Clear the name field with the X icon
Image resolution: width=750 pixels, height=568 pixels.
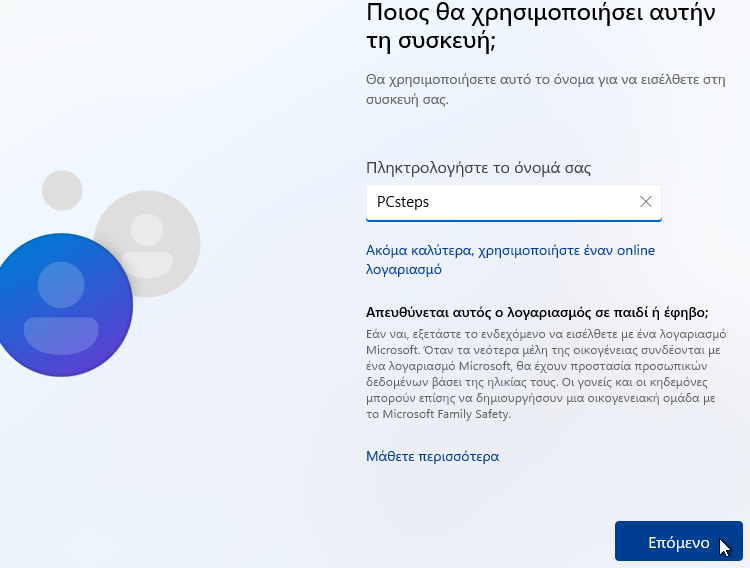646,202
